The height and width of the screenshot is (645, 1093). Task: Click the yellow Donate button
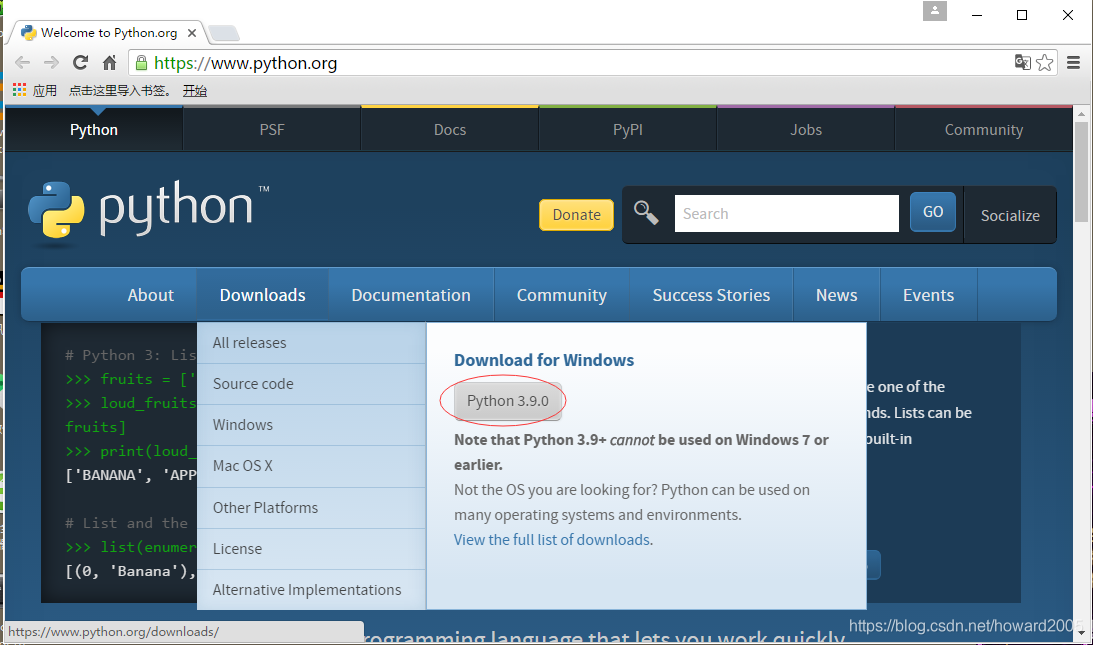coord(576,215)
